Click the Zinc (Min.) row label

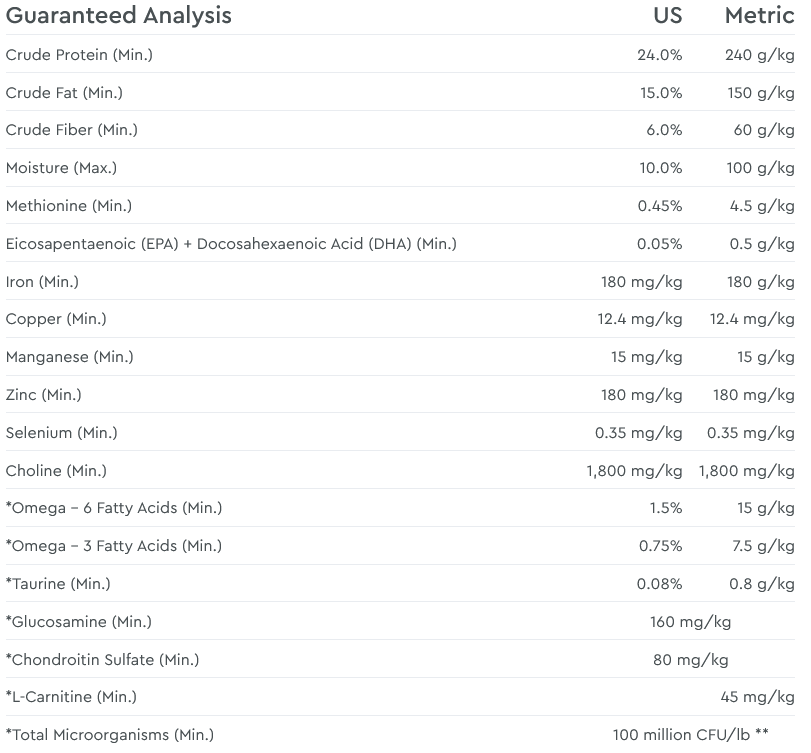(x=44, y=395)
